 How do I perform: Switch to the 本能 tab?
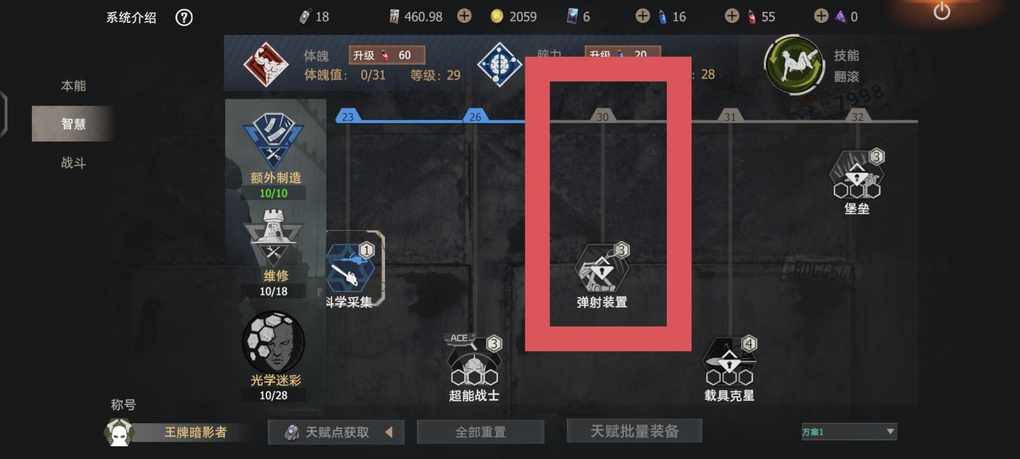point(74,86)
